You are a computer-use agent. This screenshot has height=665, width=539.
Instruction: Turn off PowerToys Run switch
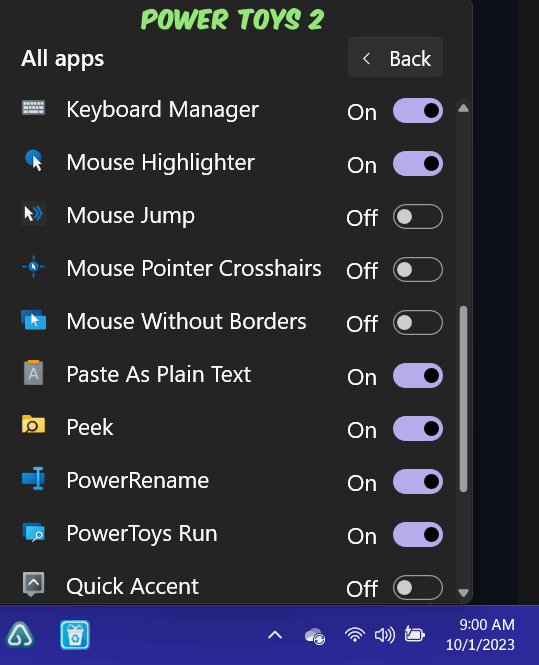(x=418, y=535)
